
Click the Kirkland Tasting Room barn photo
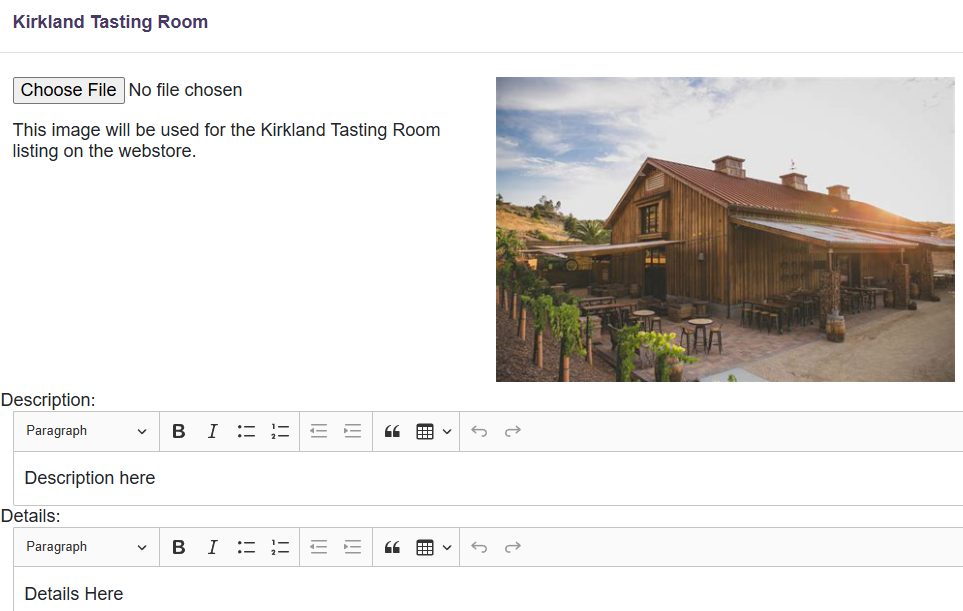tap(725, 229)
